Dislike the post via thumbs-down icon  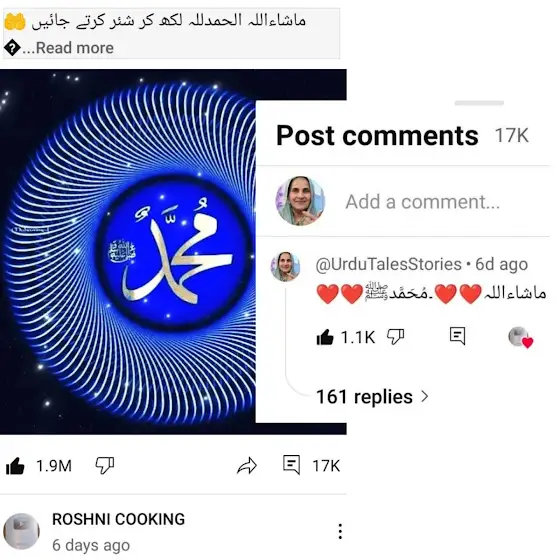click(x=105, y=466)
